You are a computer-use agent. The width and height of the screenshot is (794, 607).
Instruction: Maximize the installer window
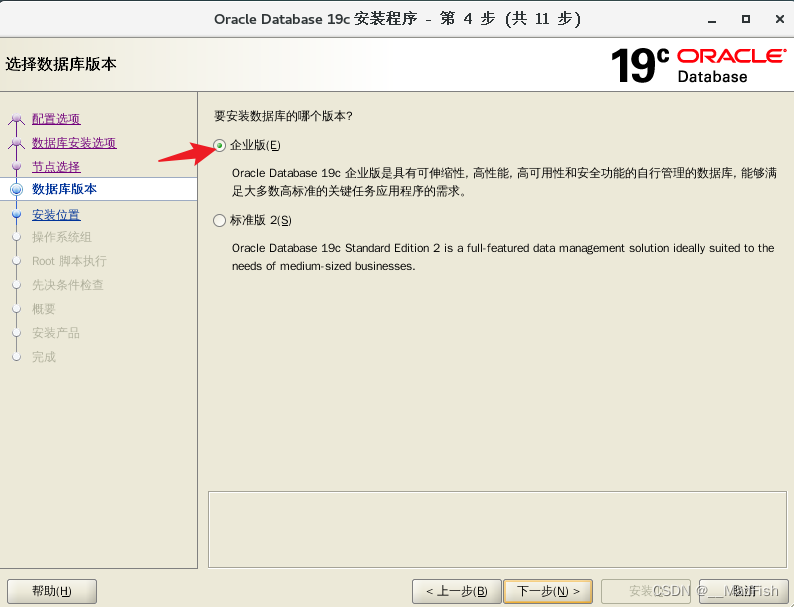[746, 19]
